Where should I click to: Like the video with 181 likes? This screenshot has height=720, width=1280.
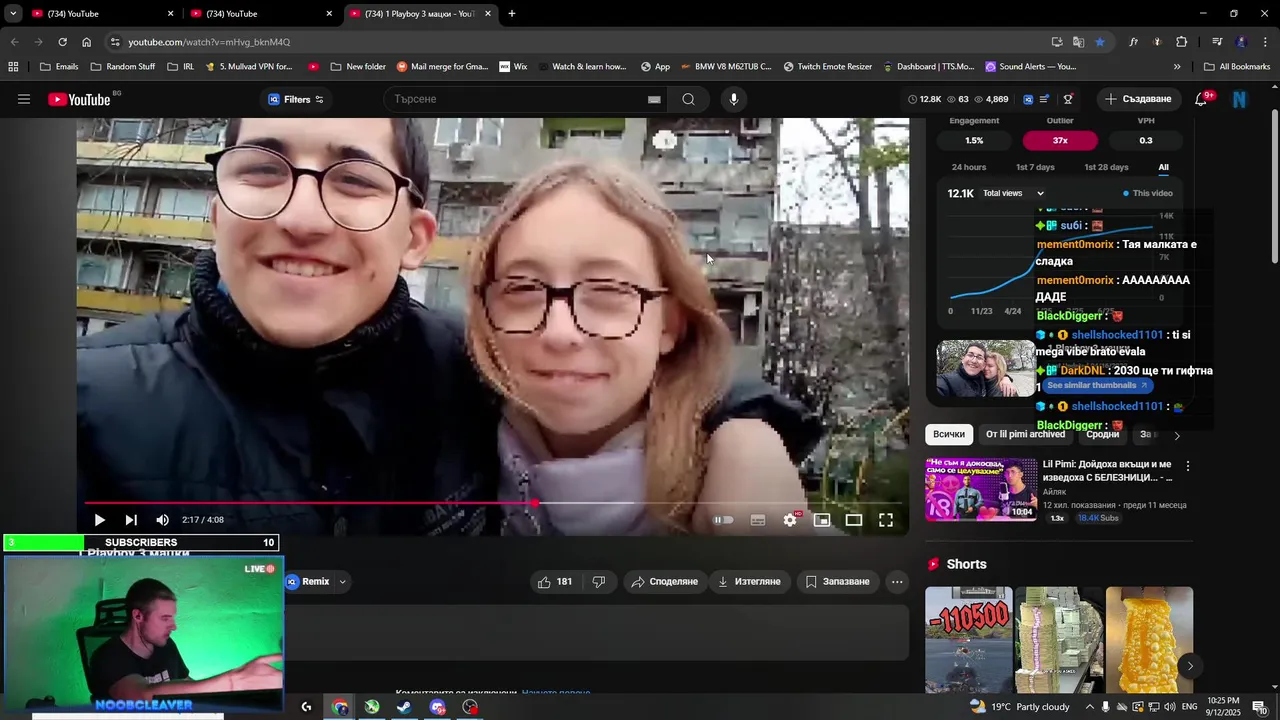(x=555, y=581)
